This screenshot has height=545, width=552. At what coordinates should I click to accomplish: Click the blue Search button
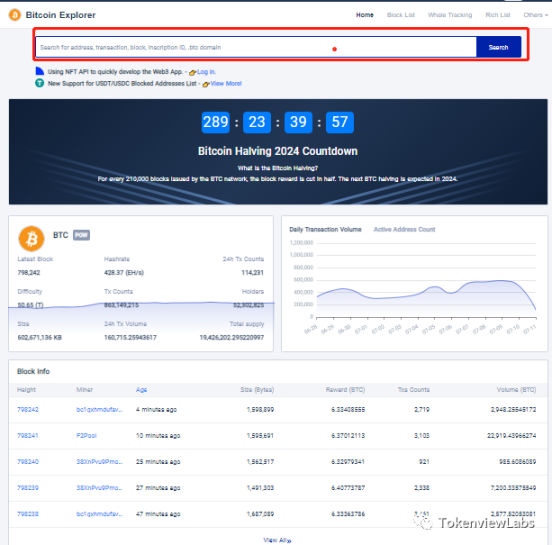click(x=498, y=47)
